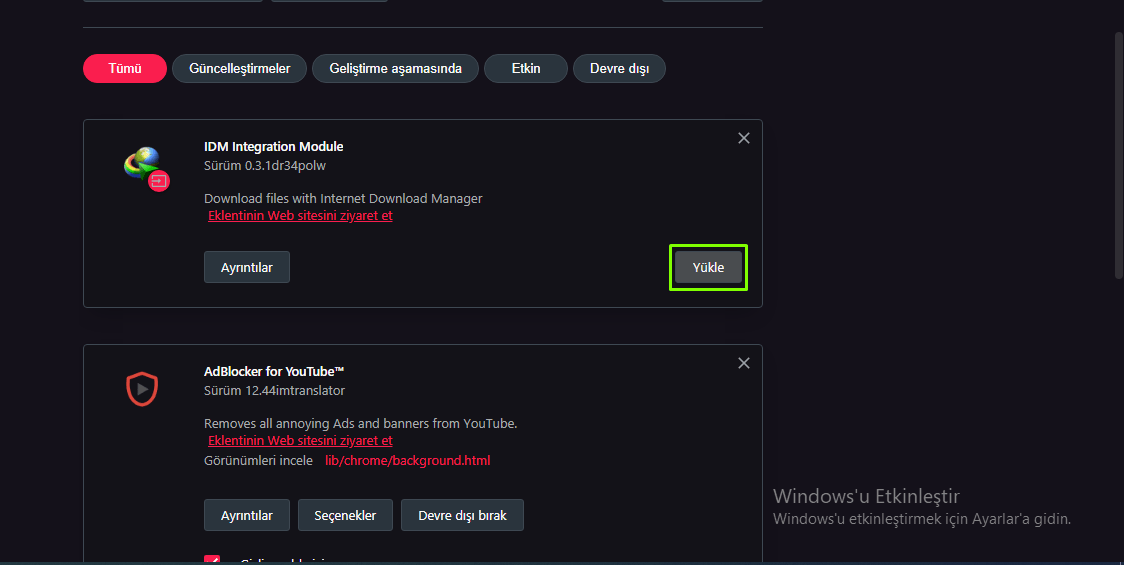Open Seçenekler for AdBlocker for YouTube

(345, 516)
